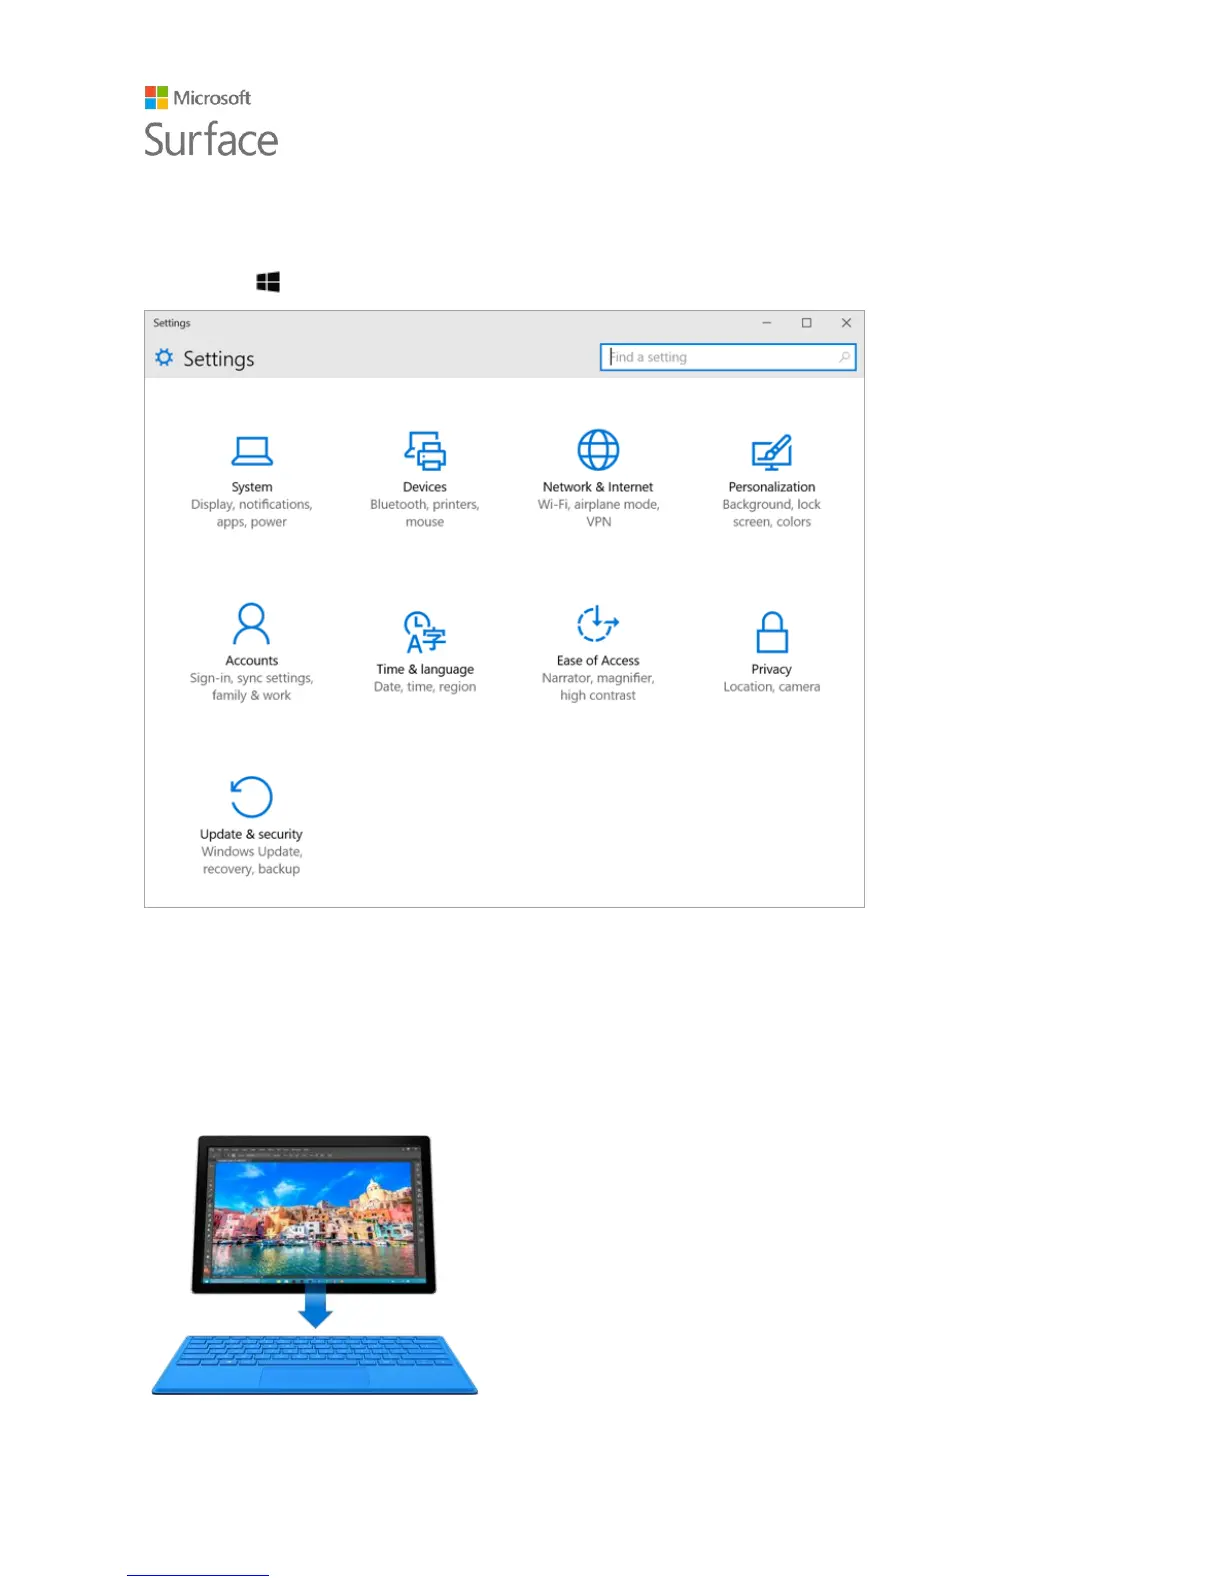Open Ease of Access icon
The image size is (1224, 1584).
pos(598,623)
